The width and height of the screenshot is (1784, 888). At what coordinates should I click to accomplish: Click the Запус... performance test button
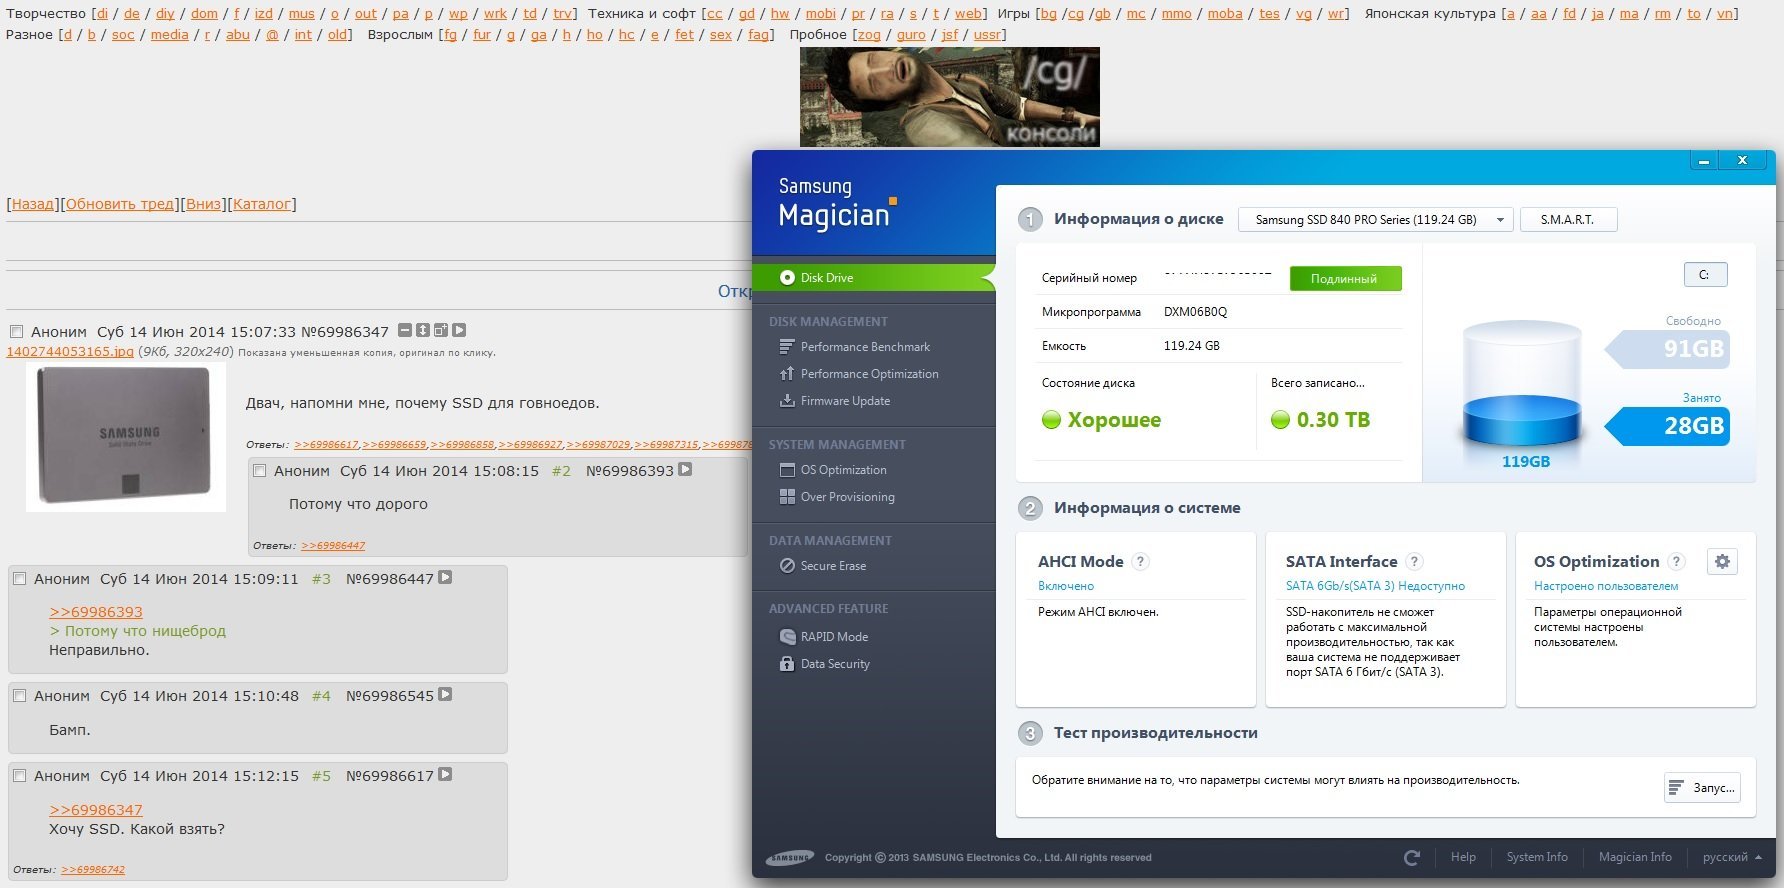click(x=1702, y=788)
